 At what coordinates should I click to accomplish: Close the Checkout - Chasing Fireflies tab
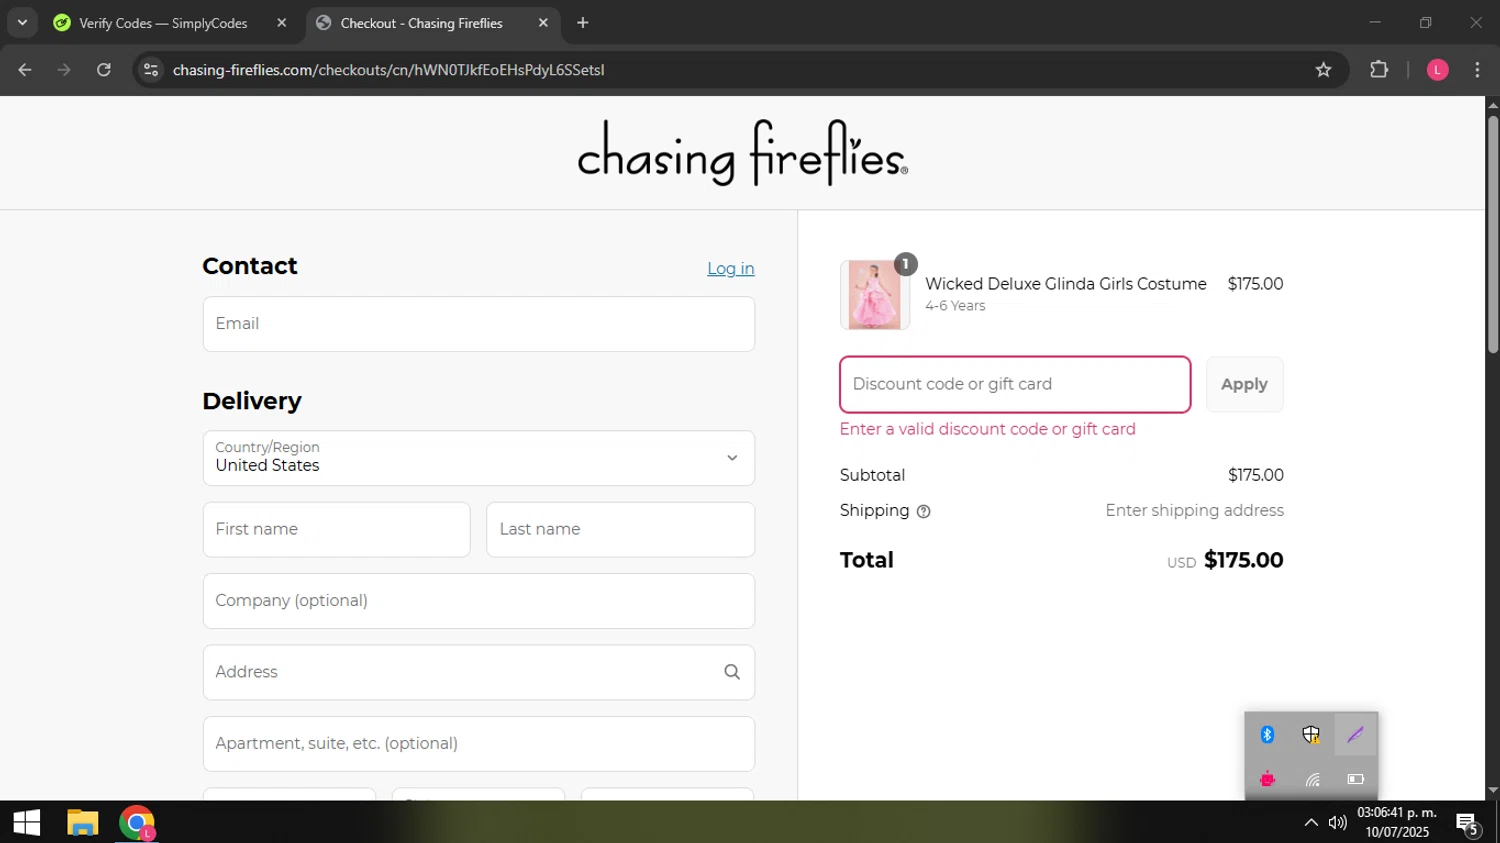[x=543, y=23]
